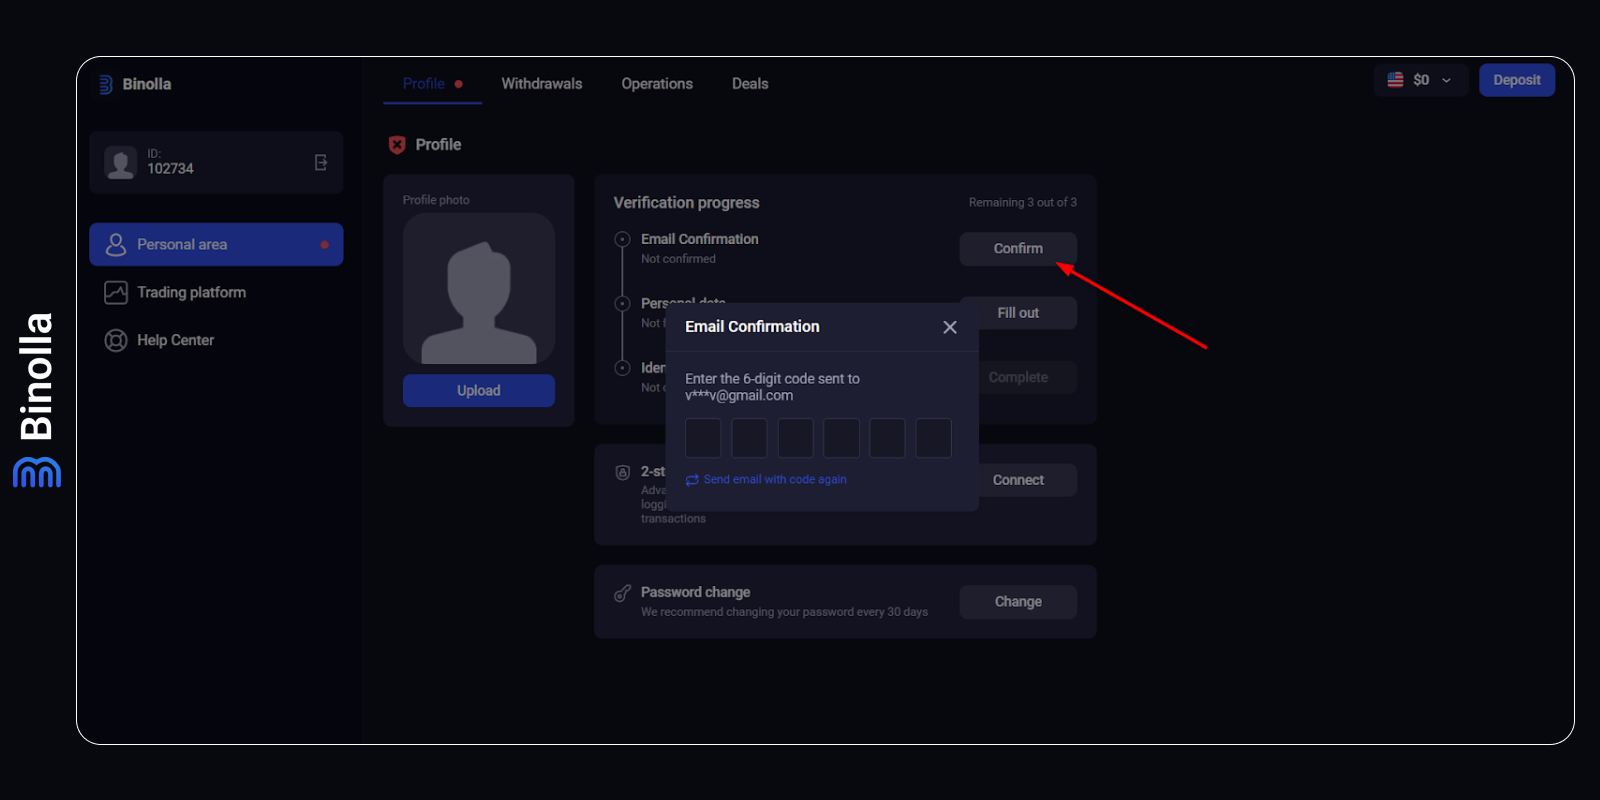Click the 'Not confirmed' status text
The height and width of the screenshot is (800, 1600).
pyautogui.click(x=678, y=259)
